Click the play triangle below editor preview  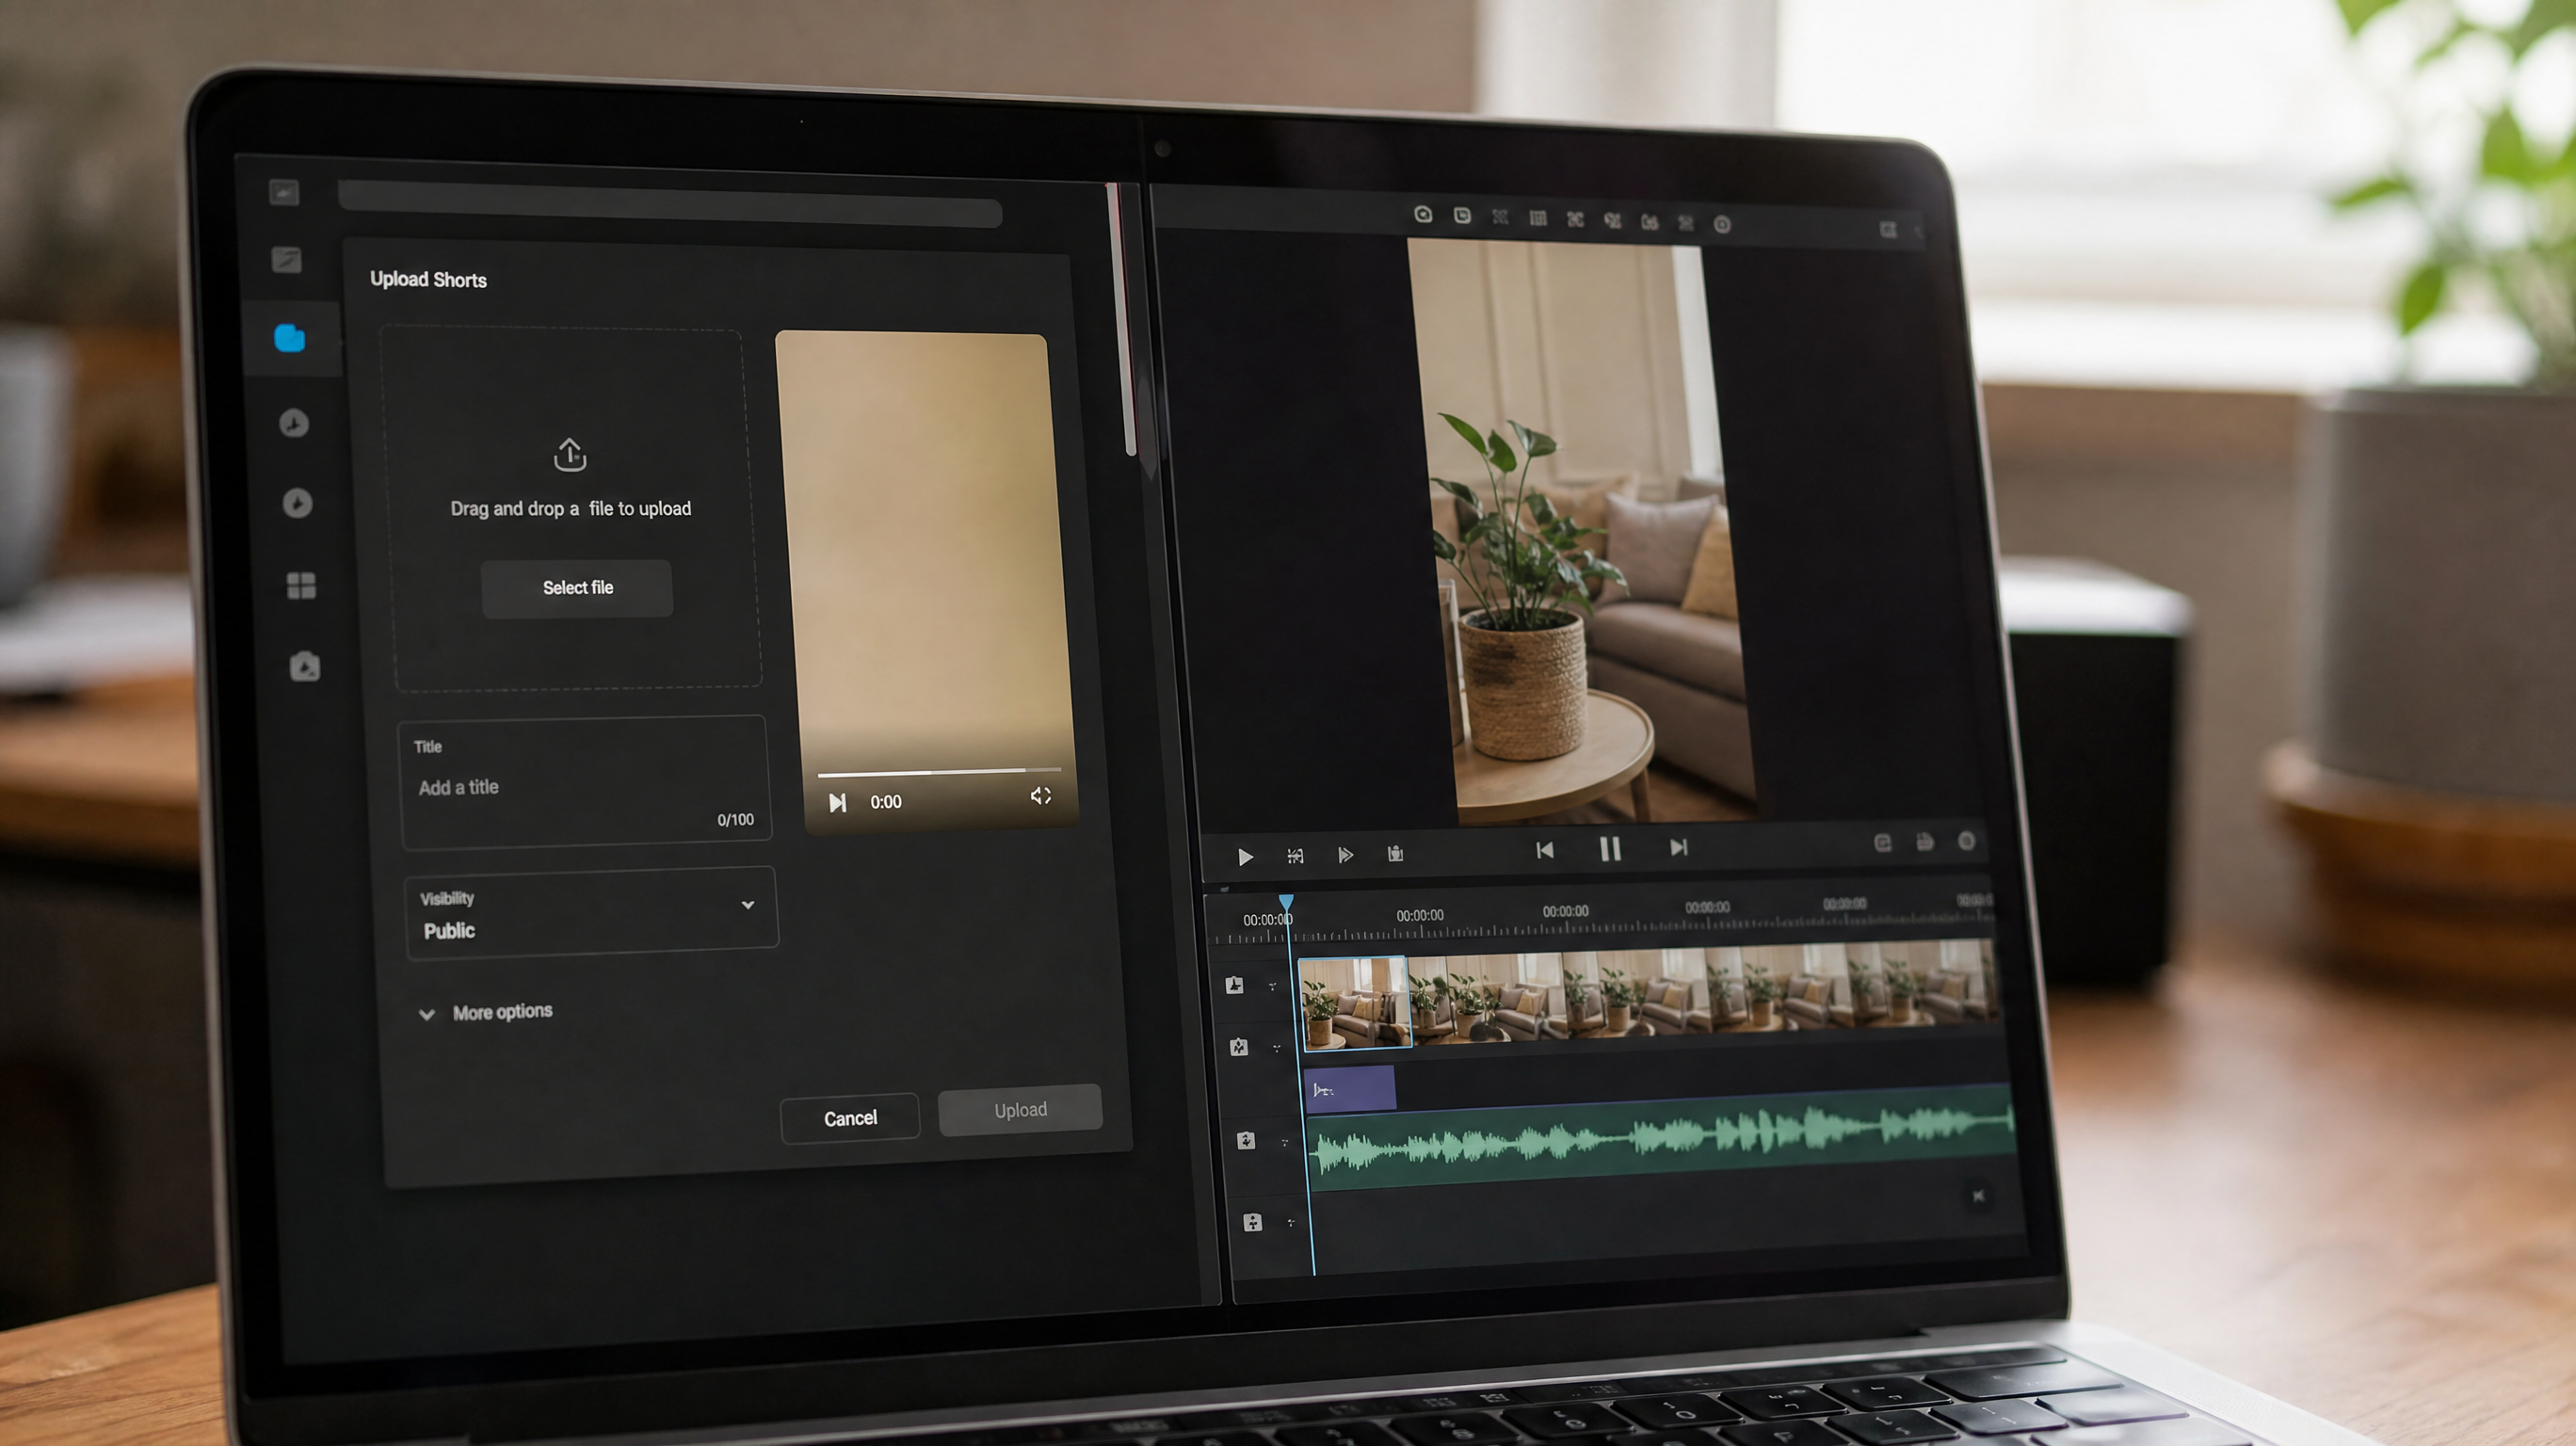(x=1245, y=857)
